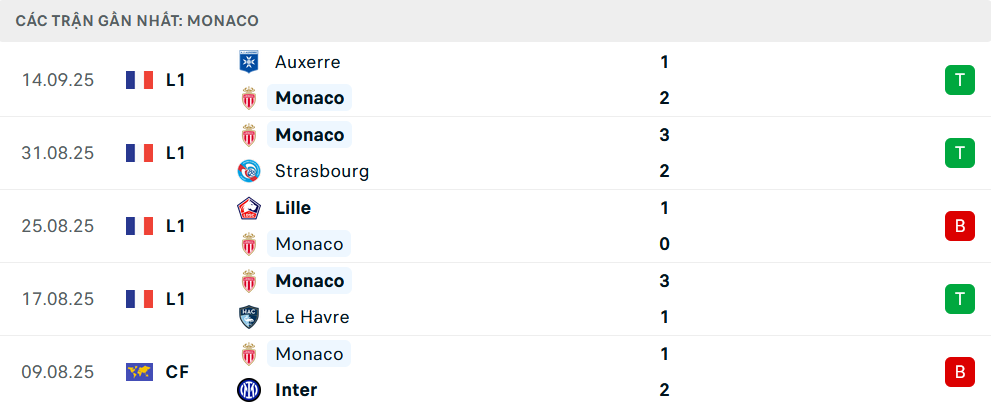Click red B badge for Inter match
Image resolution: width=991 pixels, height=406 pixels.
click(959, 372)
